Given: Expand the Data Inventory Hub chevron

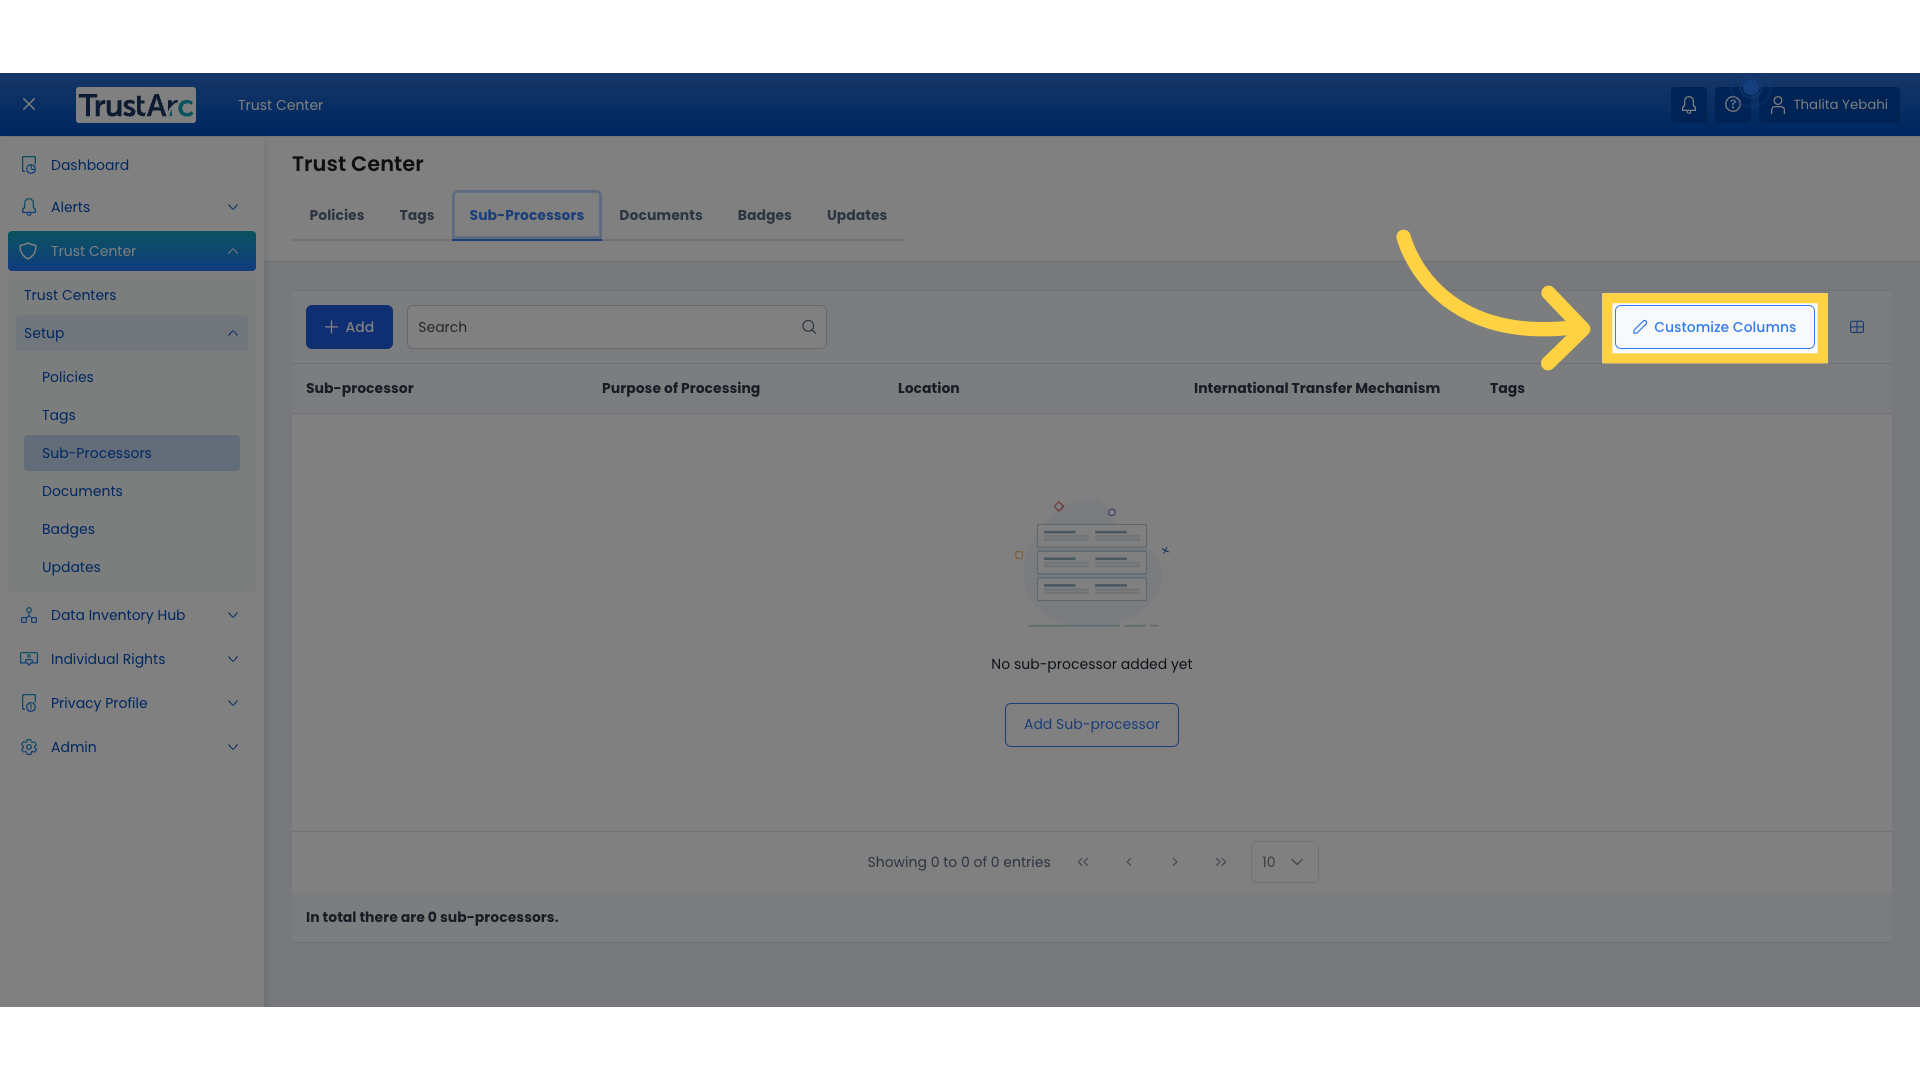Looking at the screenshot, I should point(233,615).
